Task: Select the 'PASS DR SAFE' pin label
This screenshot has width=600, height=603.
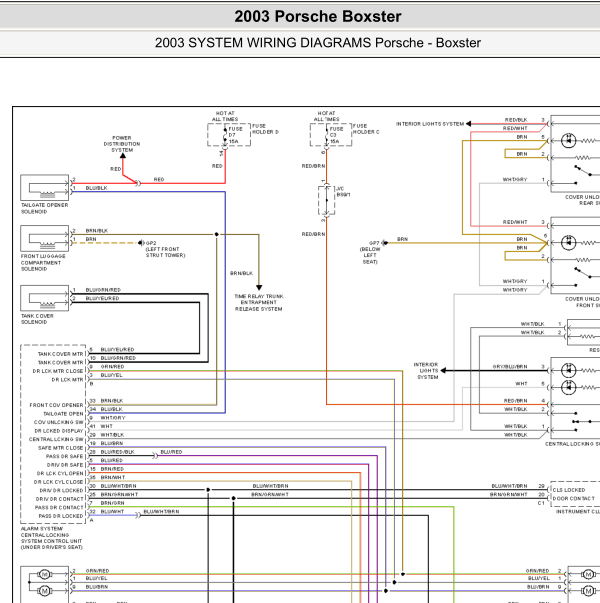Action: coord(65,456)
